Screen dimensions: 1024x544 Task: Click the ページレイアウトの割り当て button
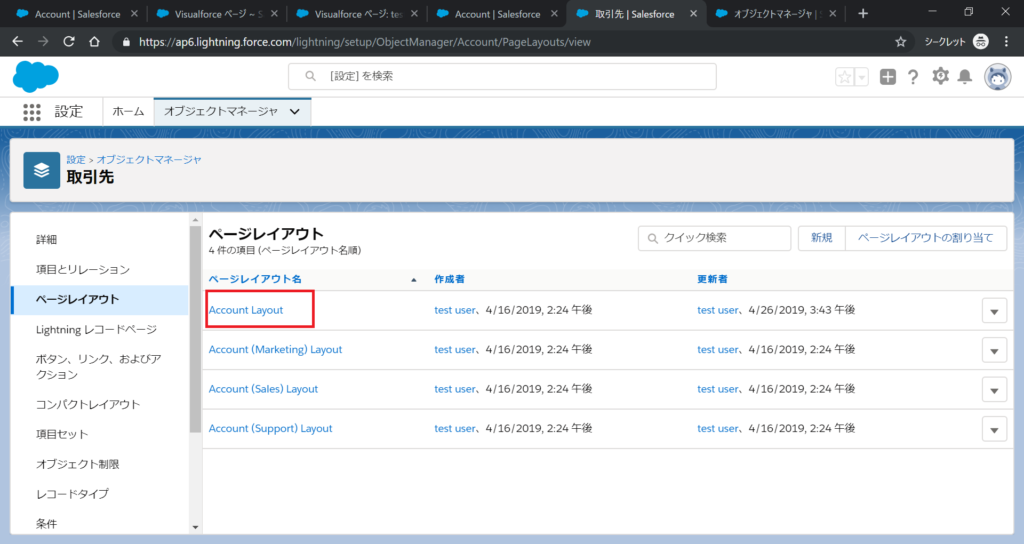click(926, 238)
